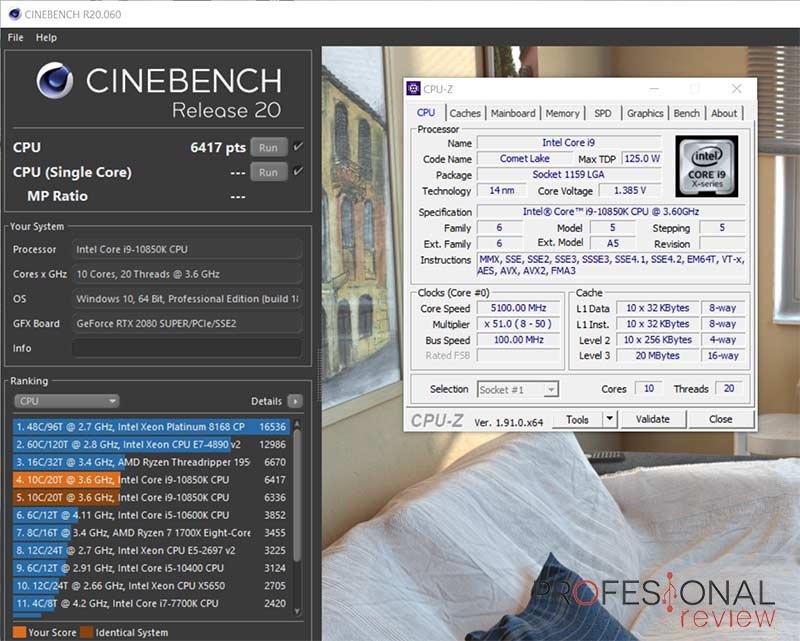Click the CPU score 6417 pts

coord(218,147)
